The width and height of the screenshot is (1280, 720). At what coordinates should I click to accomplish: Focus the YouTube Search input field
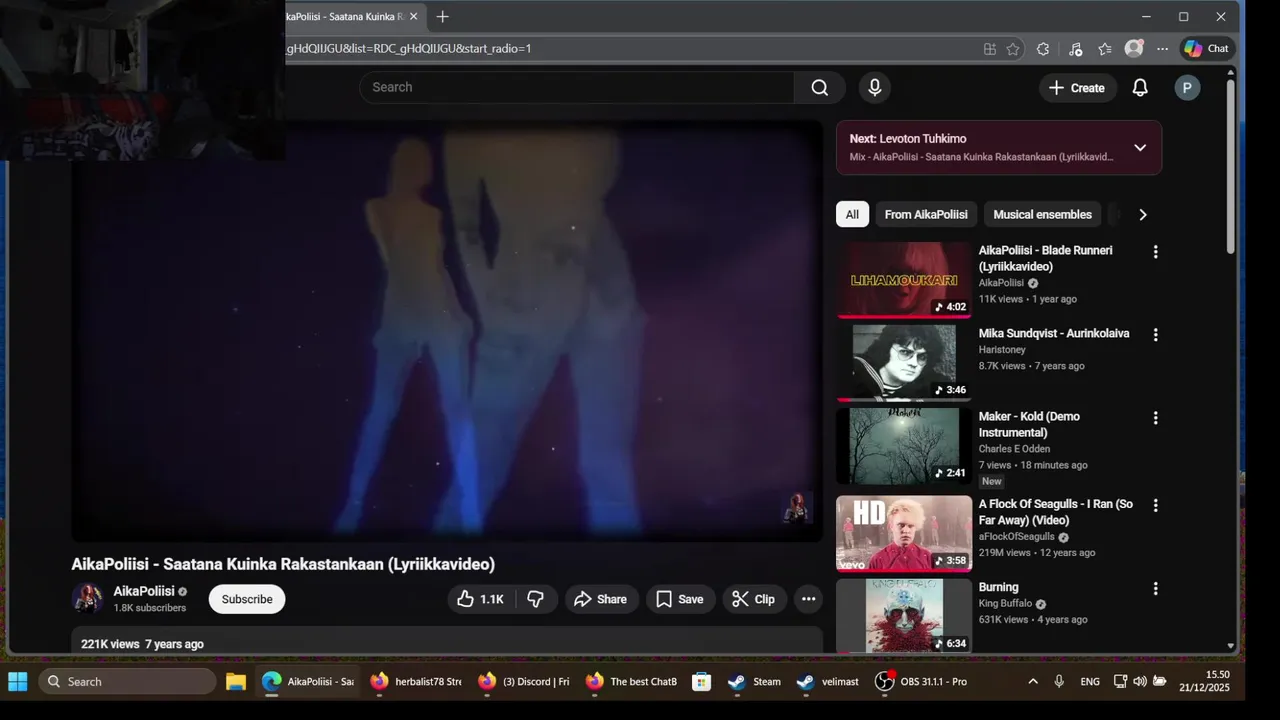[x=577, y=87]
